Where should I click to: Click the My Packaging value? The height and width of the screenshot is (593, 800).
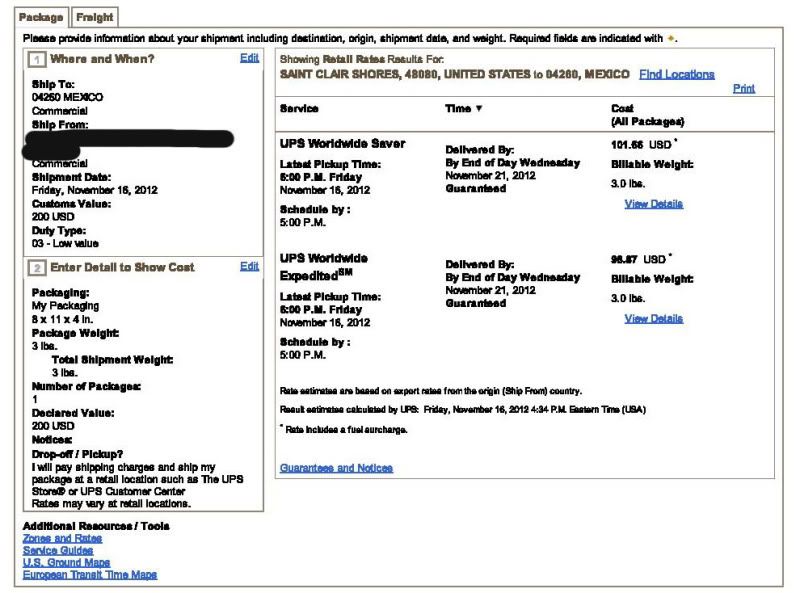click(65, 306)
